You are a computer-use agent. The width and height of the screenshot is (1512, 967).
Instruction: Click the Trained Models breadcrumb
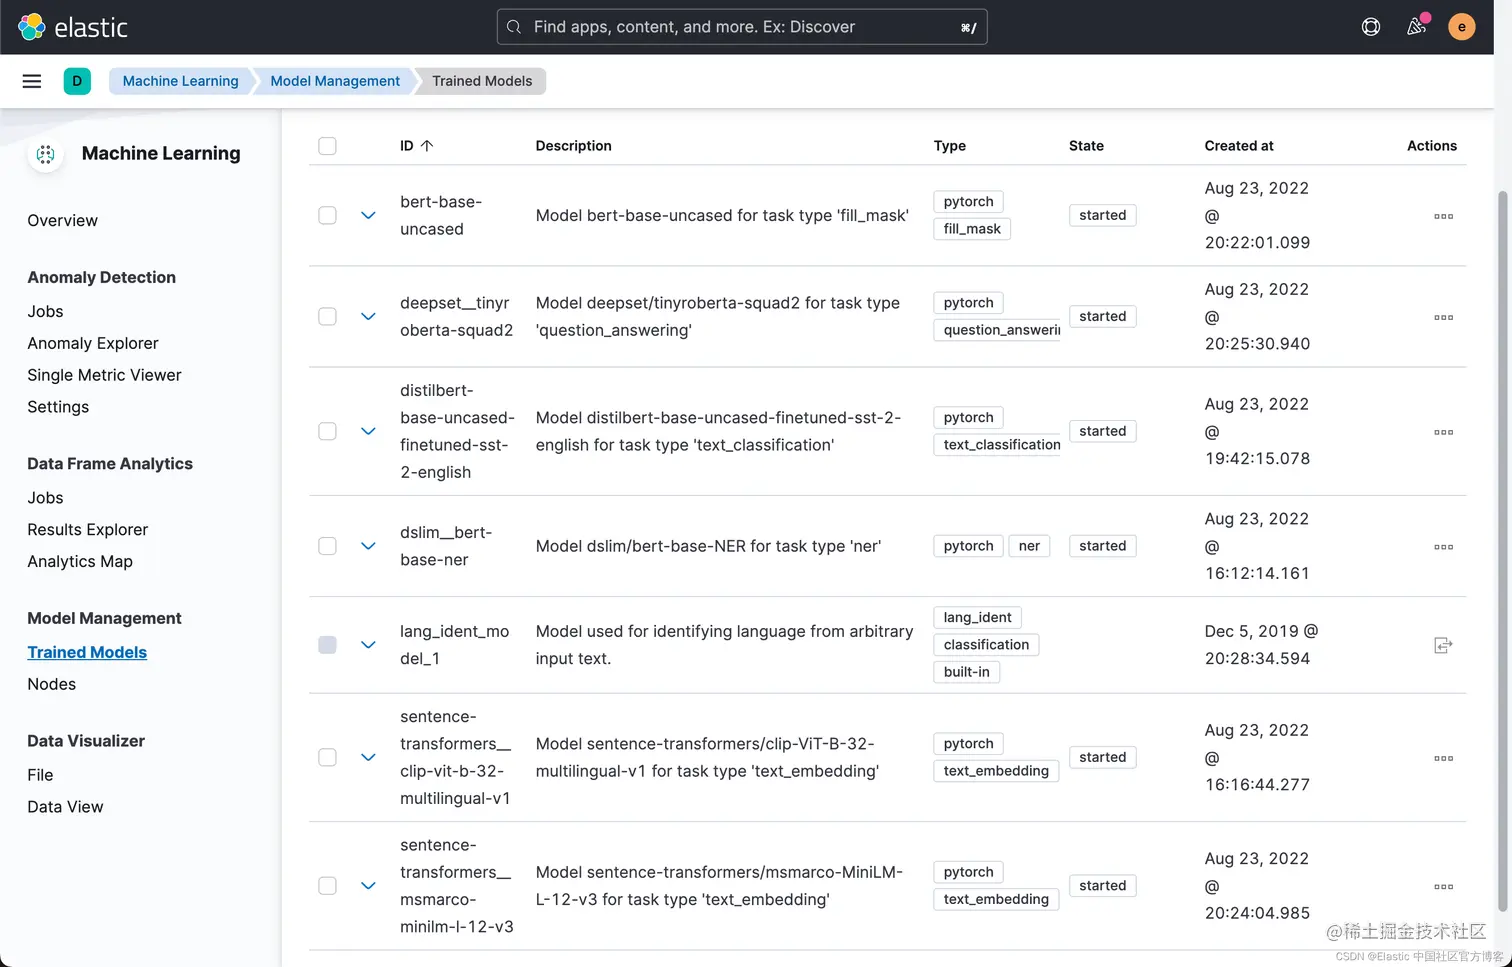[482, 81]
